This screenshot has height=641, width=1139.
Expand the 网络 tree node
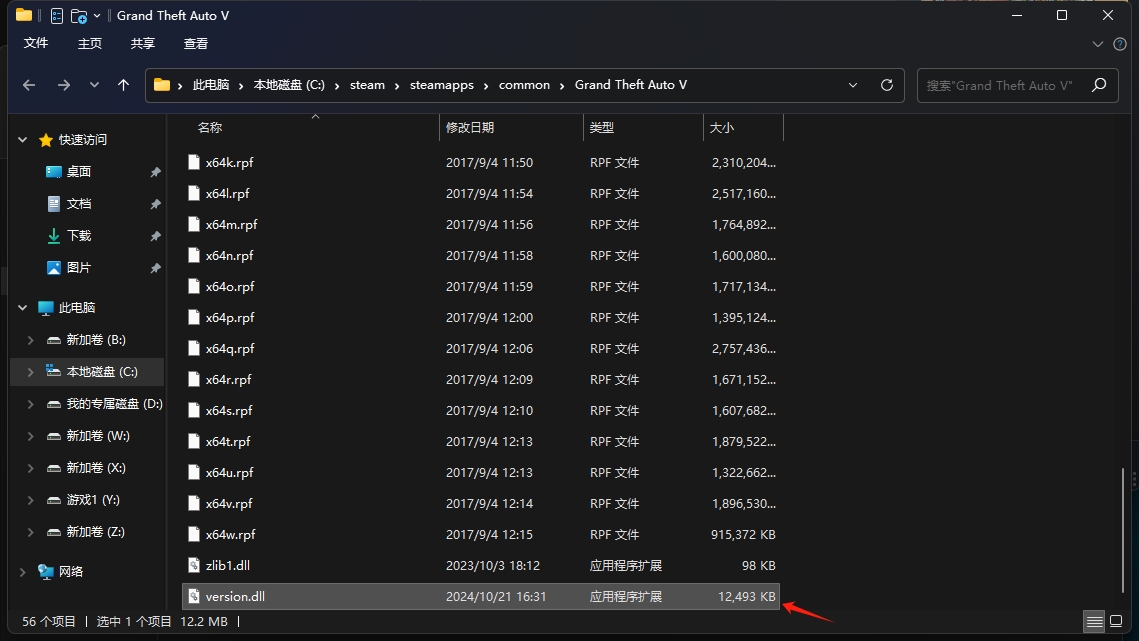click(x=23, y=572)
